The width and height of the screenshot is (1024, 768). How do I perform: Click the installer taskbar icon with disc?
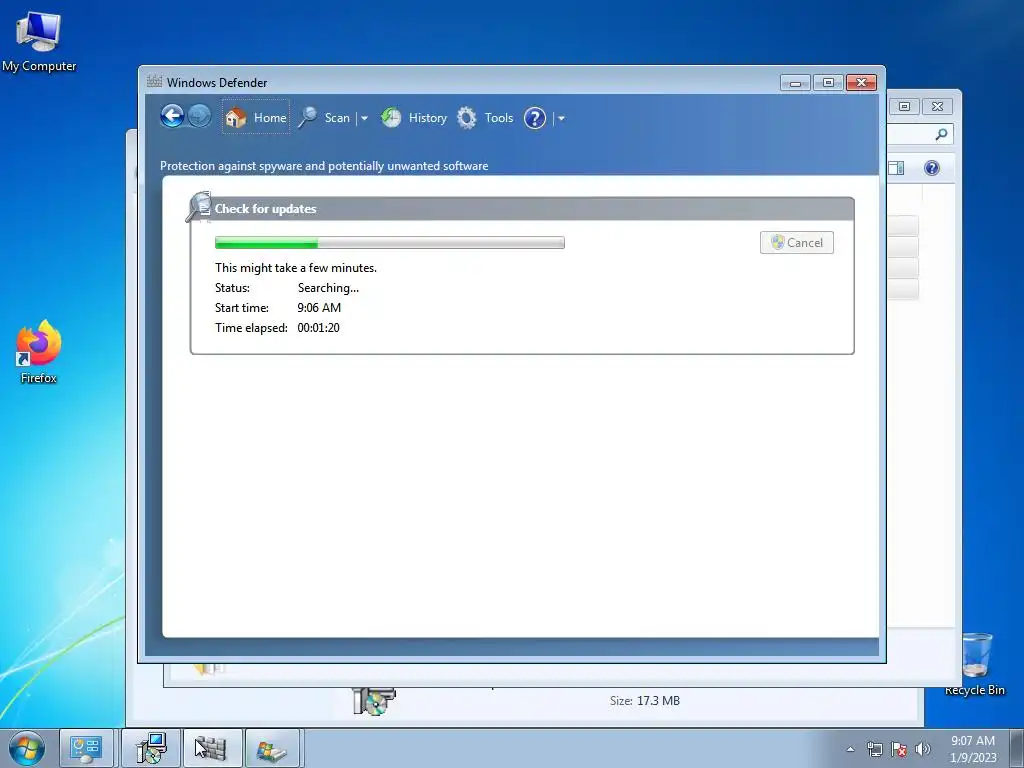coord(151,748)
